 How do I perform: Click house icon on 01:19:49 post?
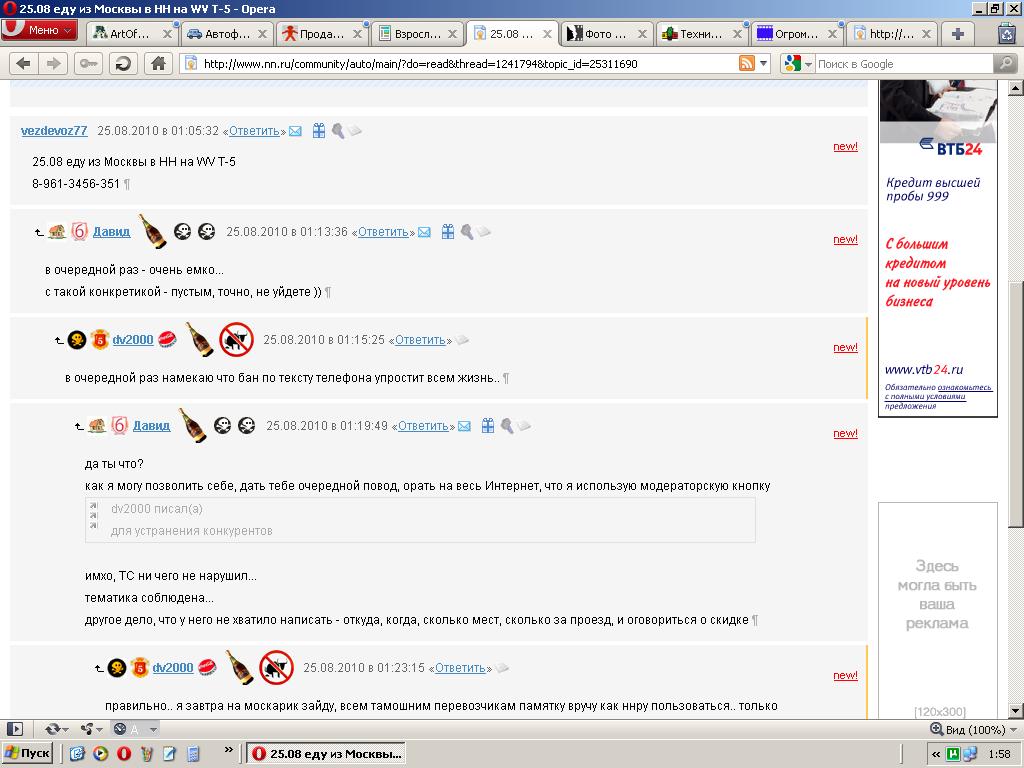point(97,426)
